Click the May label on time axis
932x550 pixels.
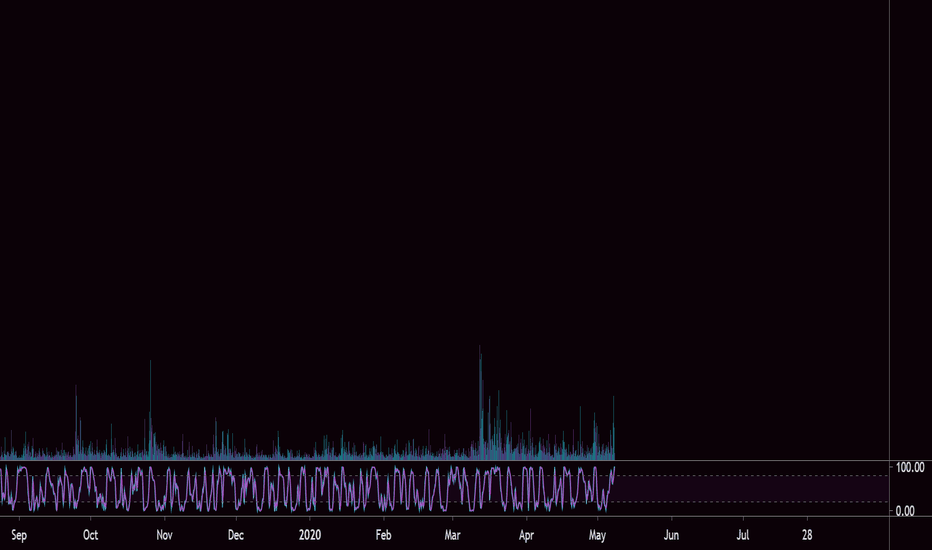597,535
